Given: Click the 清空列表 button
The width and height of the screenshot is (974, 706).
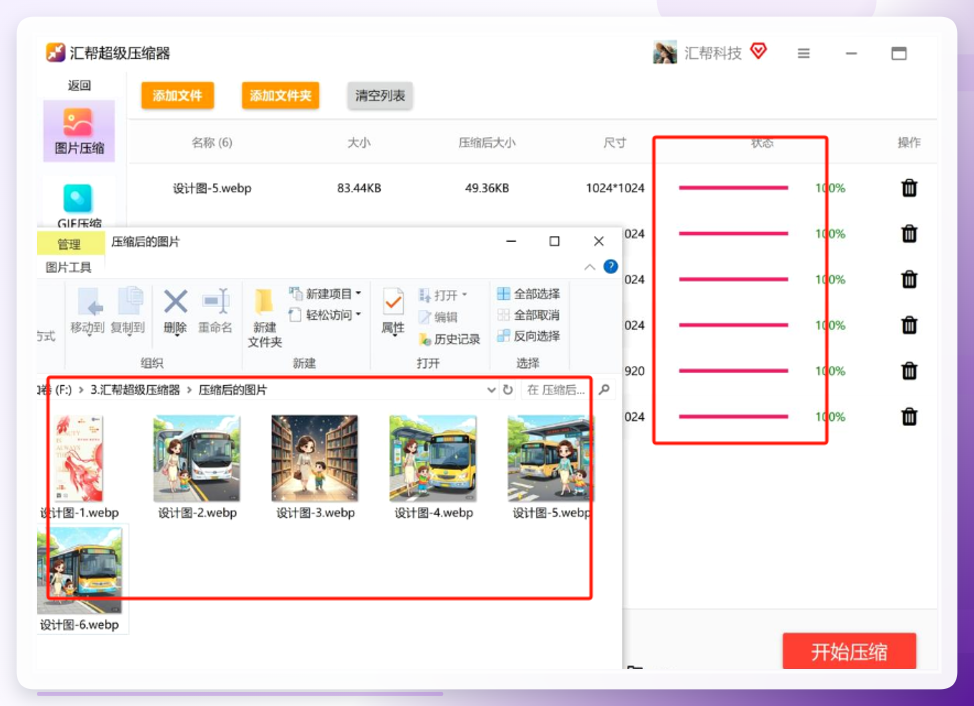Looking at the screenshot, I should pos(380,96).
